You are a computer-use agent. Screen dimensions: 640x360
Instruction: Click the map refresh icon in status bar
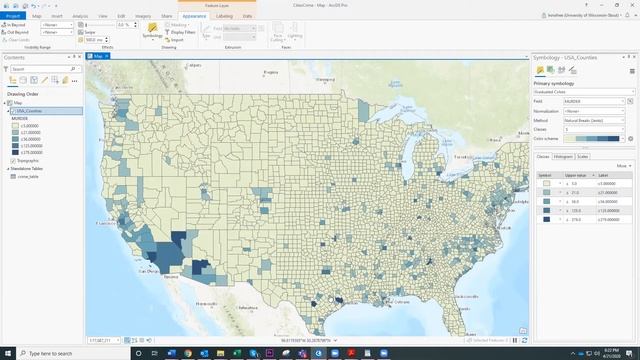(524, 340)
